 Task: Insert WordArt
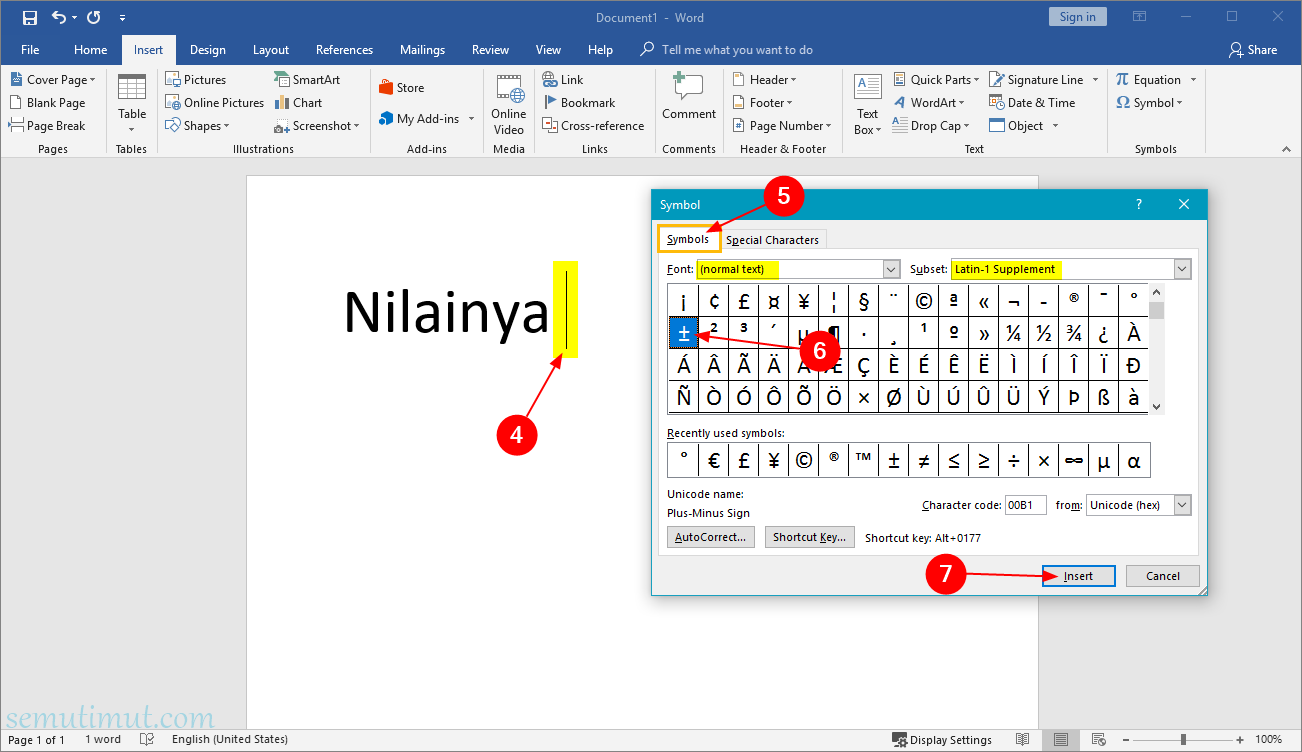(930, 103)
